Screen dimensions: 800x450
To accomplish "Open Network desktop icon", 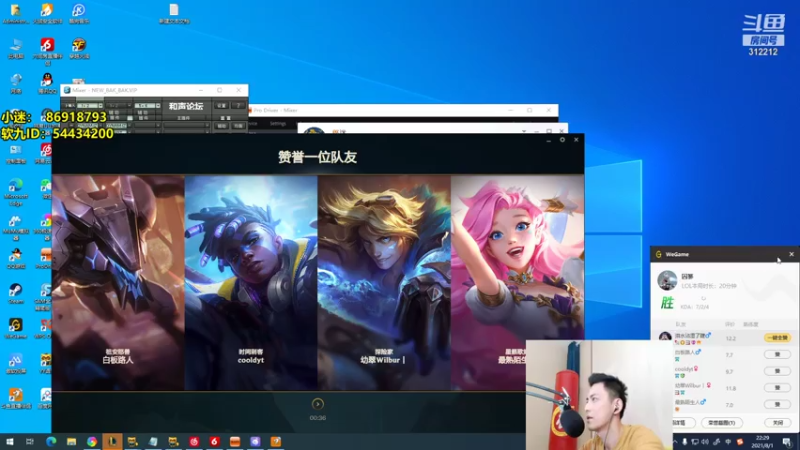I will pyautogui.click(x=15, y=83).
